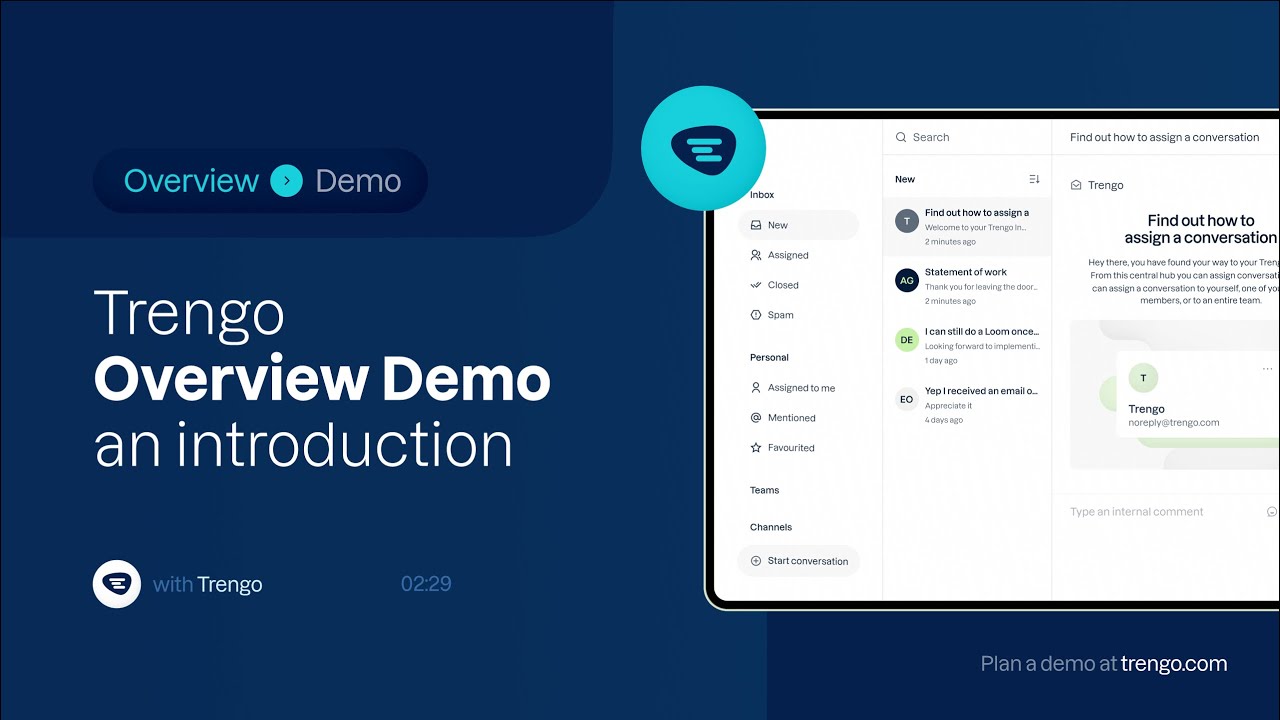Click the Spam warning icon
1280x720 pixels.
(756, 315)
